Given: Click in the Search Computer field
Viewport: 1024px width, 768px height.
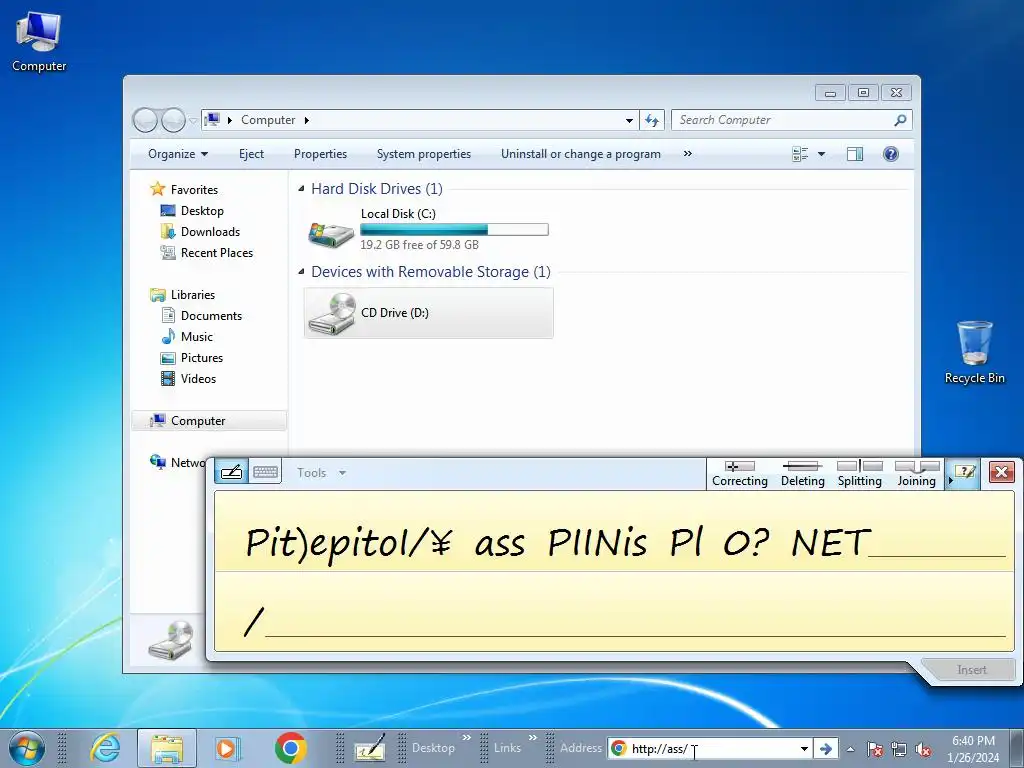Looking at the screenshot, I should [x=784, y=120].
